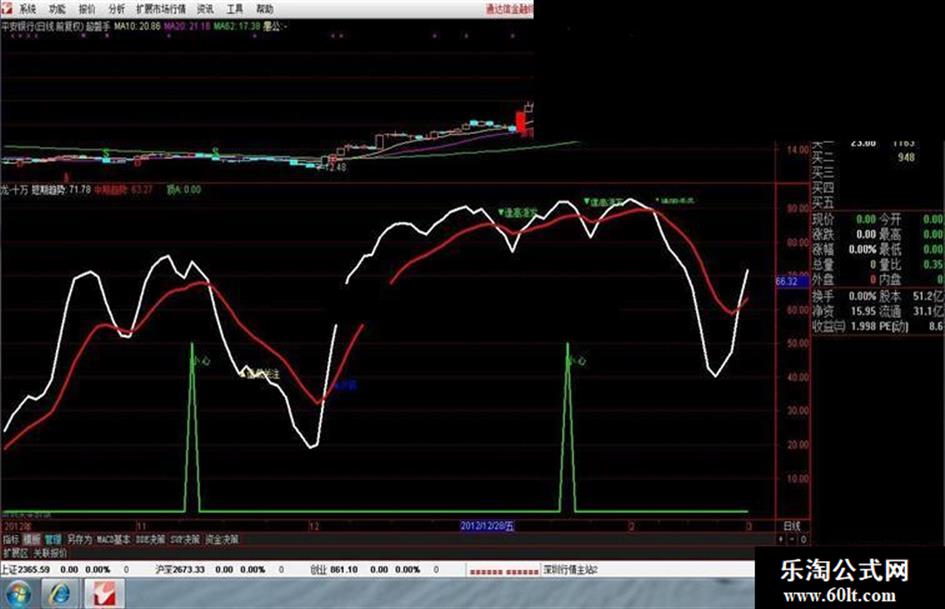Click the 短期趋势 71.78 indicator label

(61, 190)
